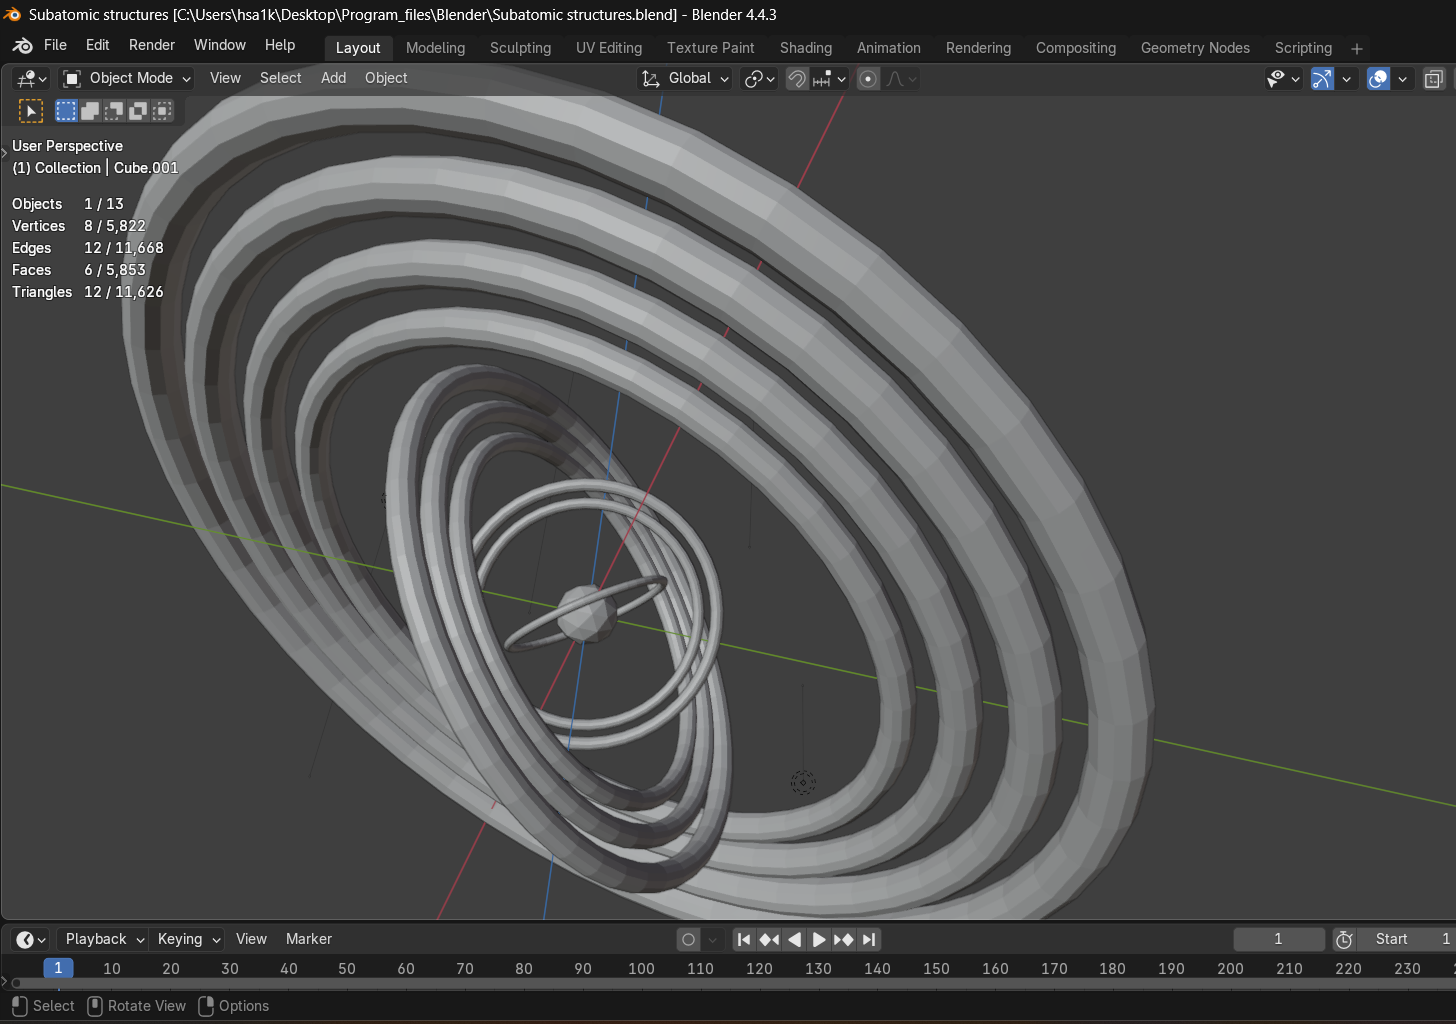The image size is (1456, 1024).
Task: Toggle snapping magnet
Action: pos(797,79)
